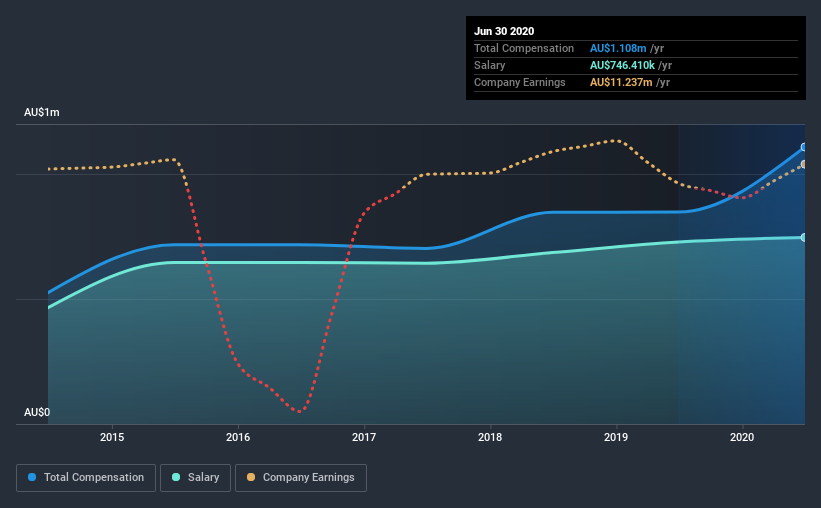
Task: Click the AU$746.410k salary value
Action: (622, 65)
